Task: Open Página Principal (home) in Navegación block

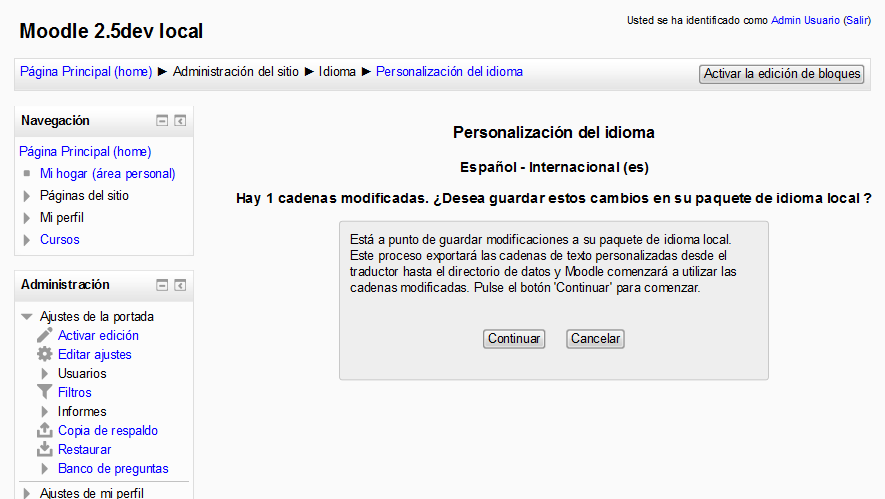Action: coord(85,151)
